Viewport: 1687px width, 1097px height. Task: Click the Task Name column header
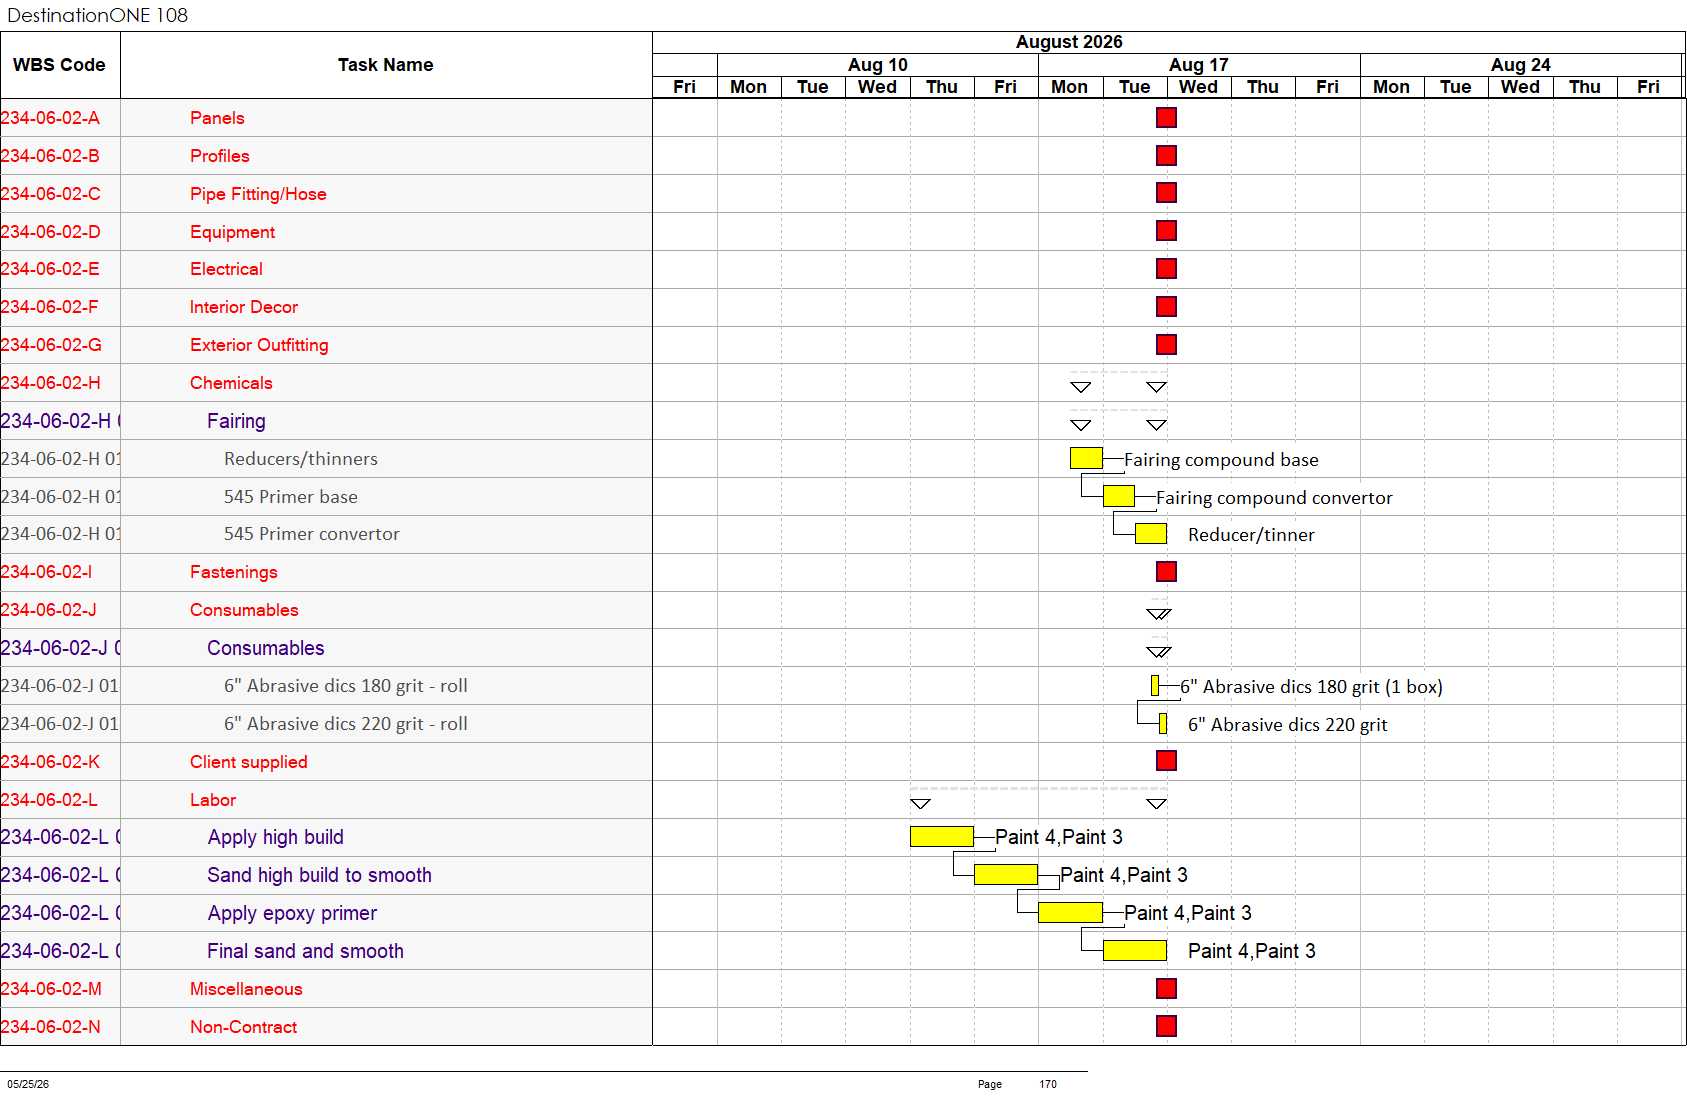(385, 65)
